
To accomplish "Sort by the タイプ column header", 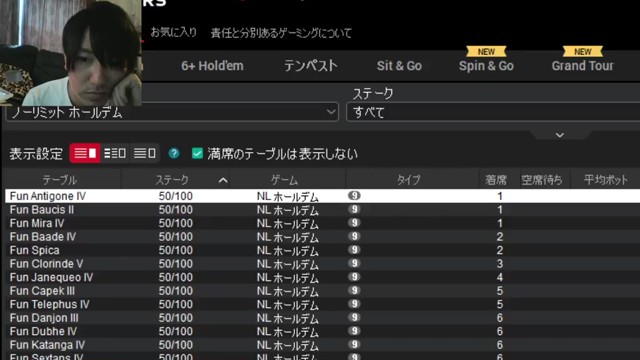I will [409, 180].
